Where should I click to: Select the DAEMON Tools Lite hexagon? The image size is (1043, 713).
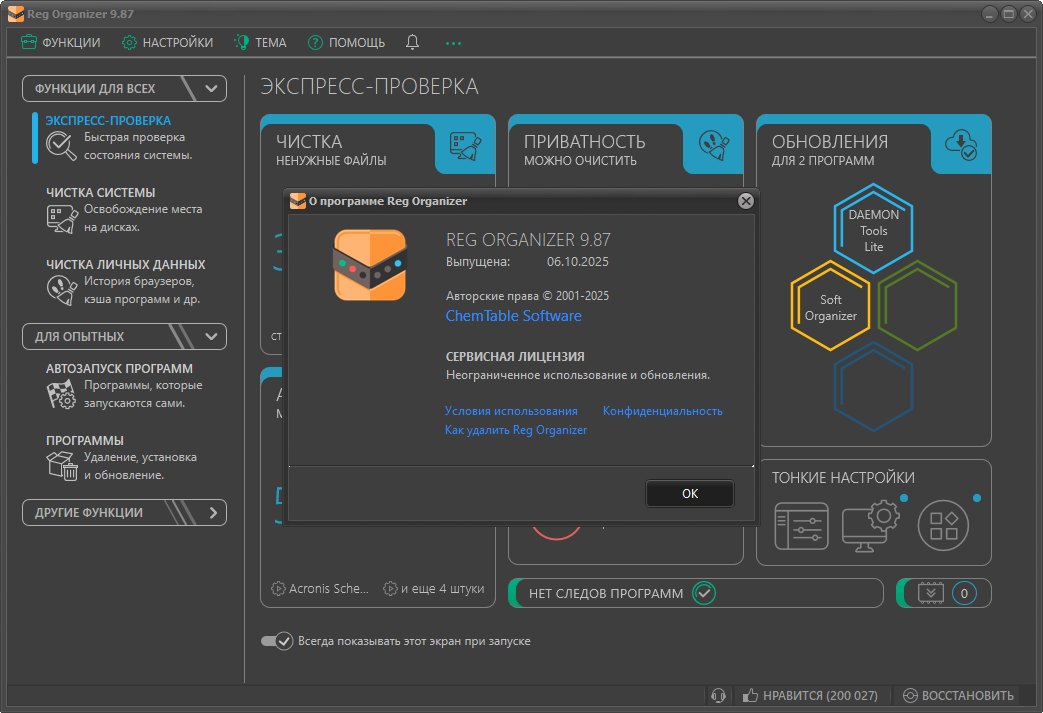point(873,230)
